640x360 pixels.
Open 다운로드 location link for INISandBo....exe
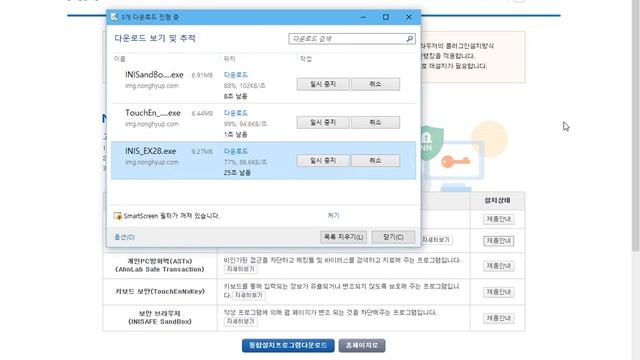coord(236,75)
